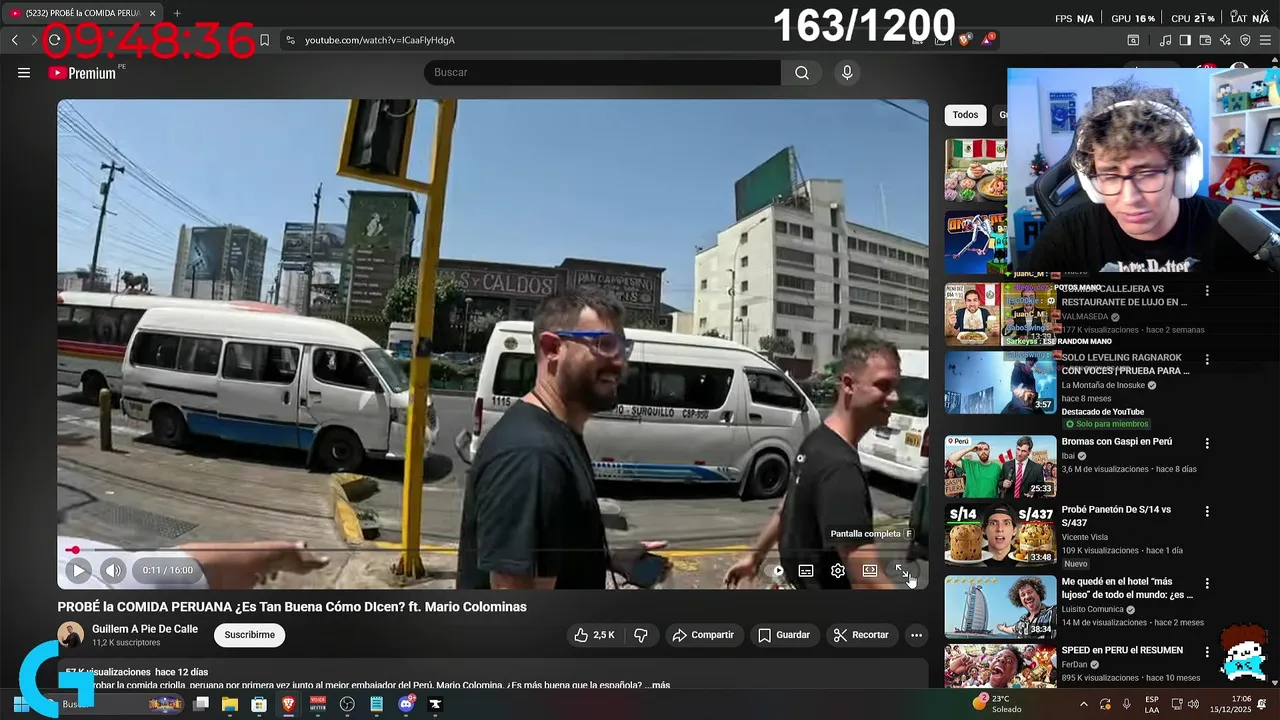
Task: Open Discord in the taskbar
Action: point(406,704)
